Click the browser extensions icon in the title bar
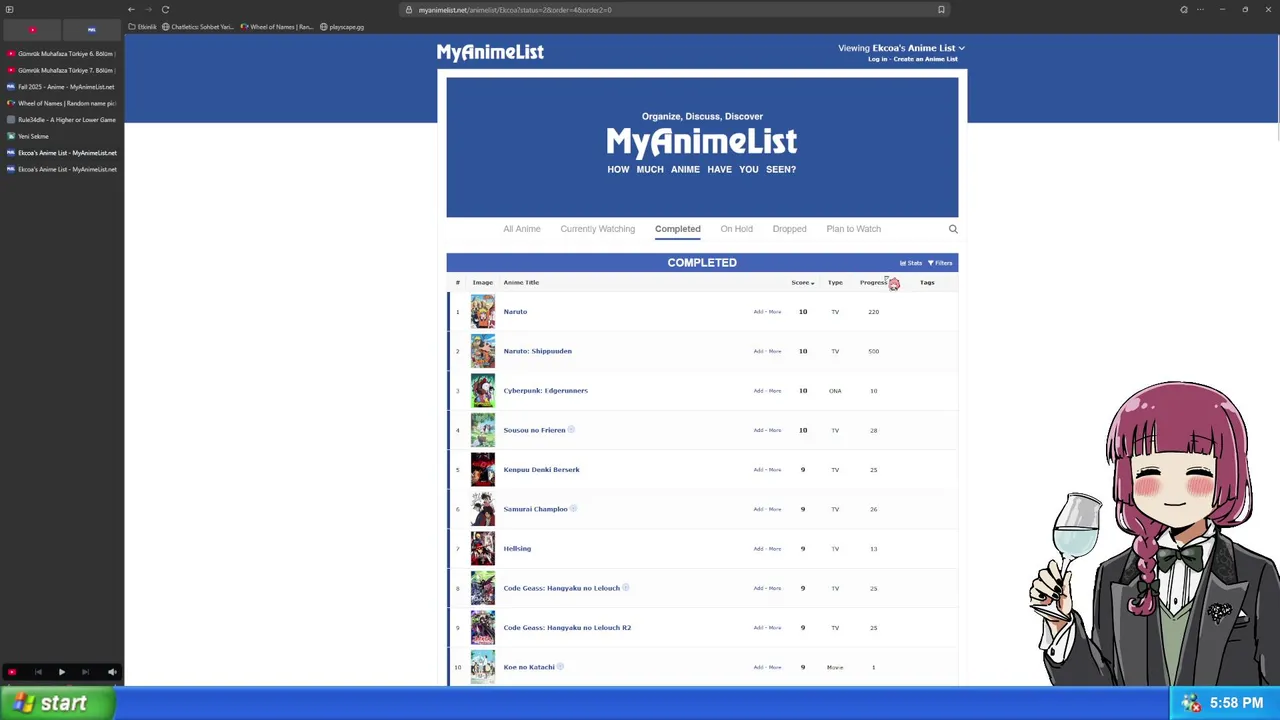The width and height of the screenshot is (1280, 720). click(1184, 10)
